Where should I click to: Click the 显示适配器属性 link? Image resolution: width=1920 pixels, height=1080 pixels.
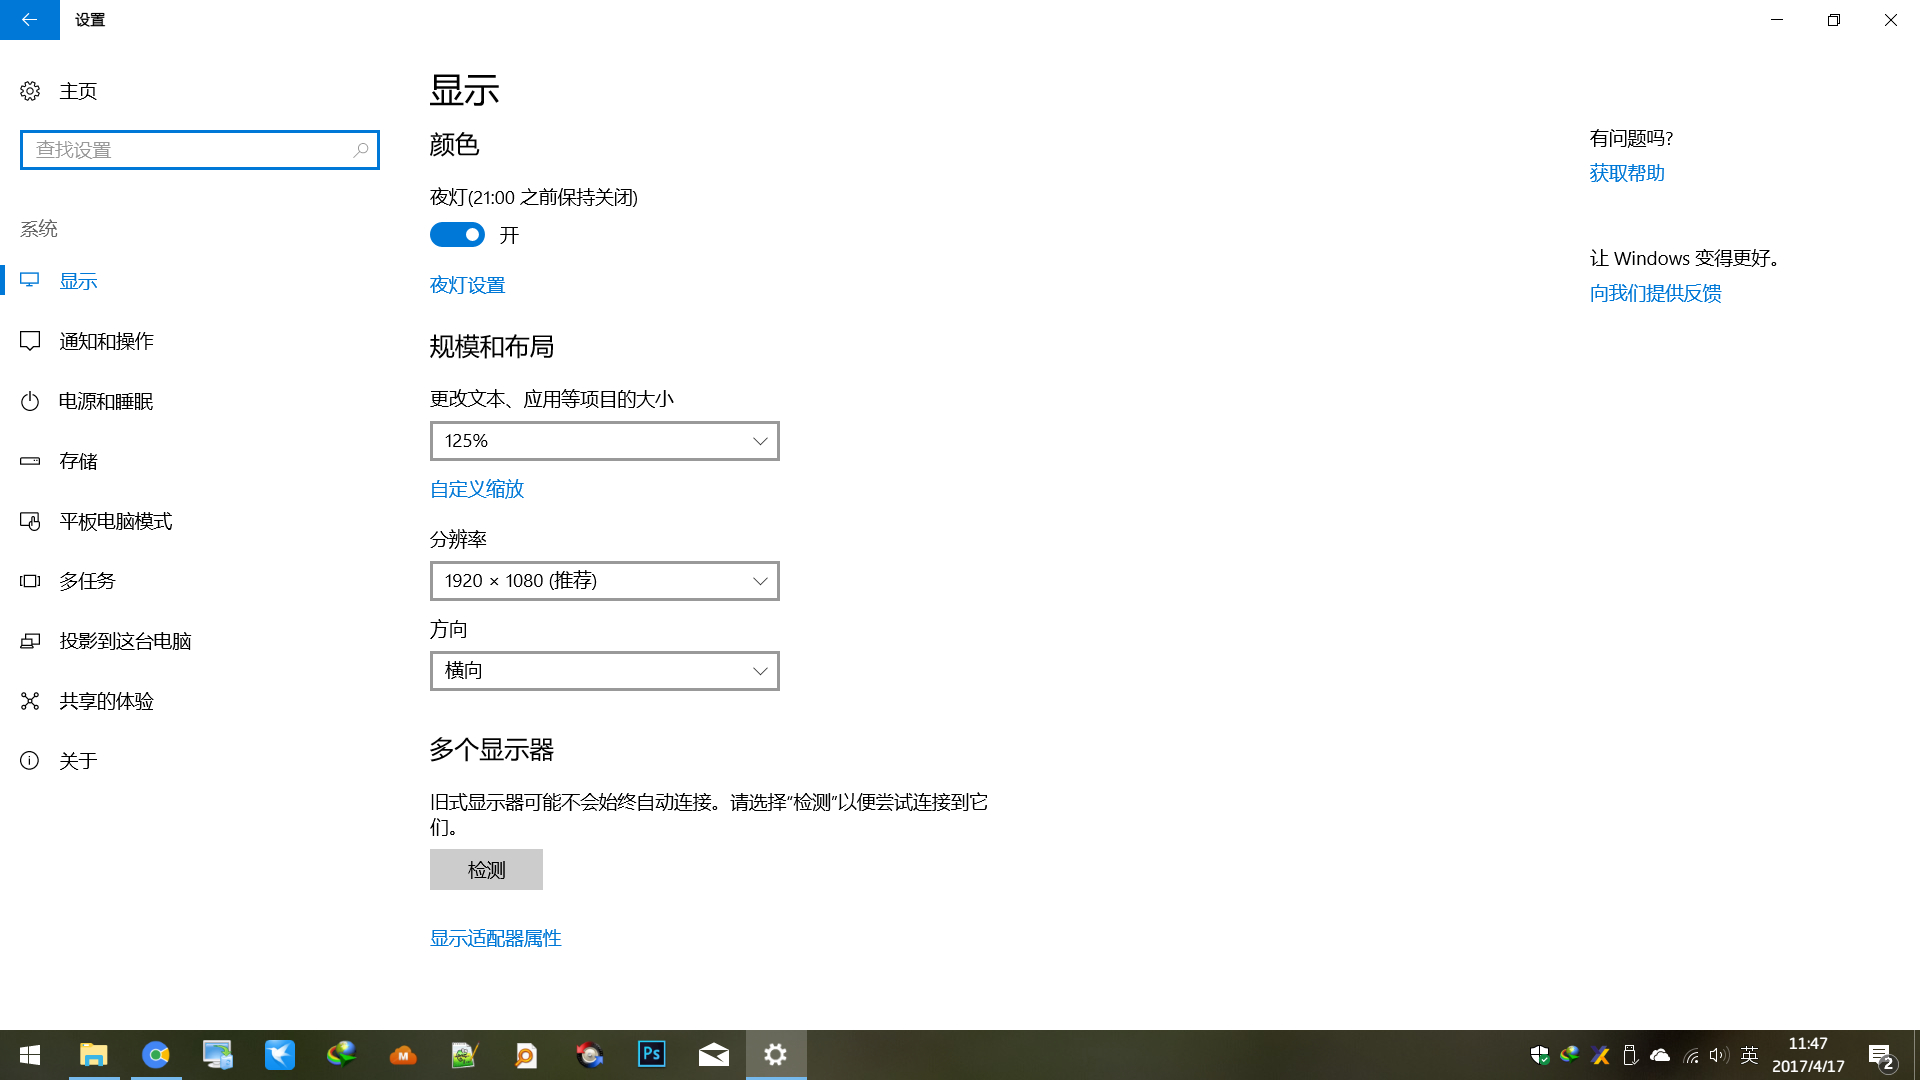tap(495, 938)
